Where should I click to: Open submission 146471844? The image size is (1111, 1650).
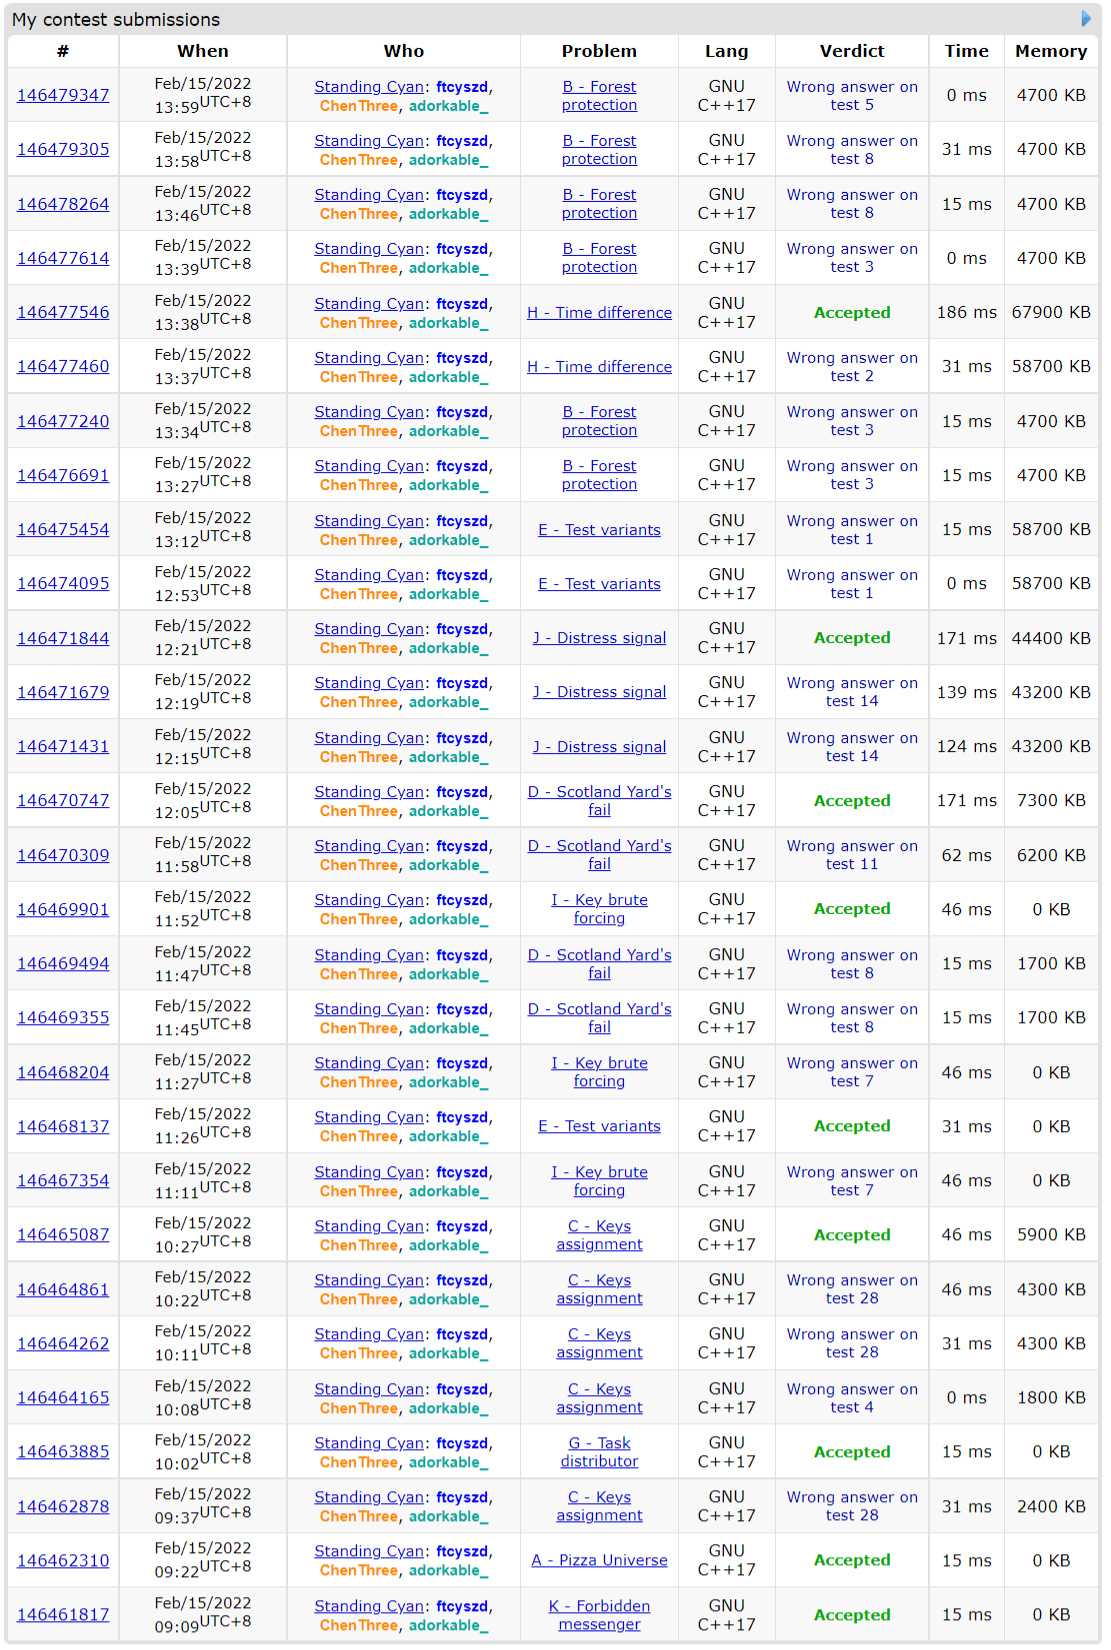click(63, 639)
